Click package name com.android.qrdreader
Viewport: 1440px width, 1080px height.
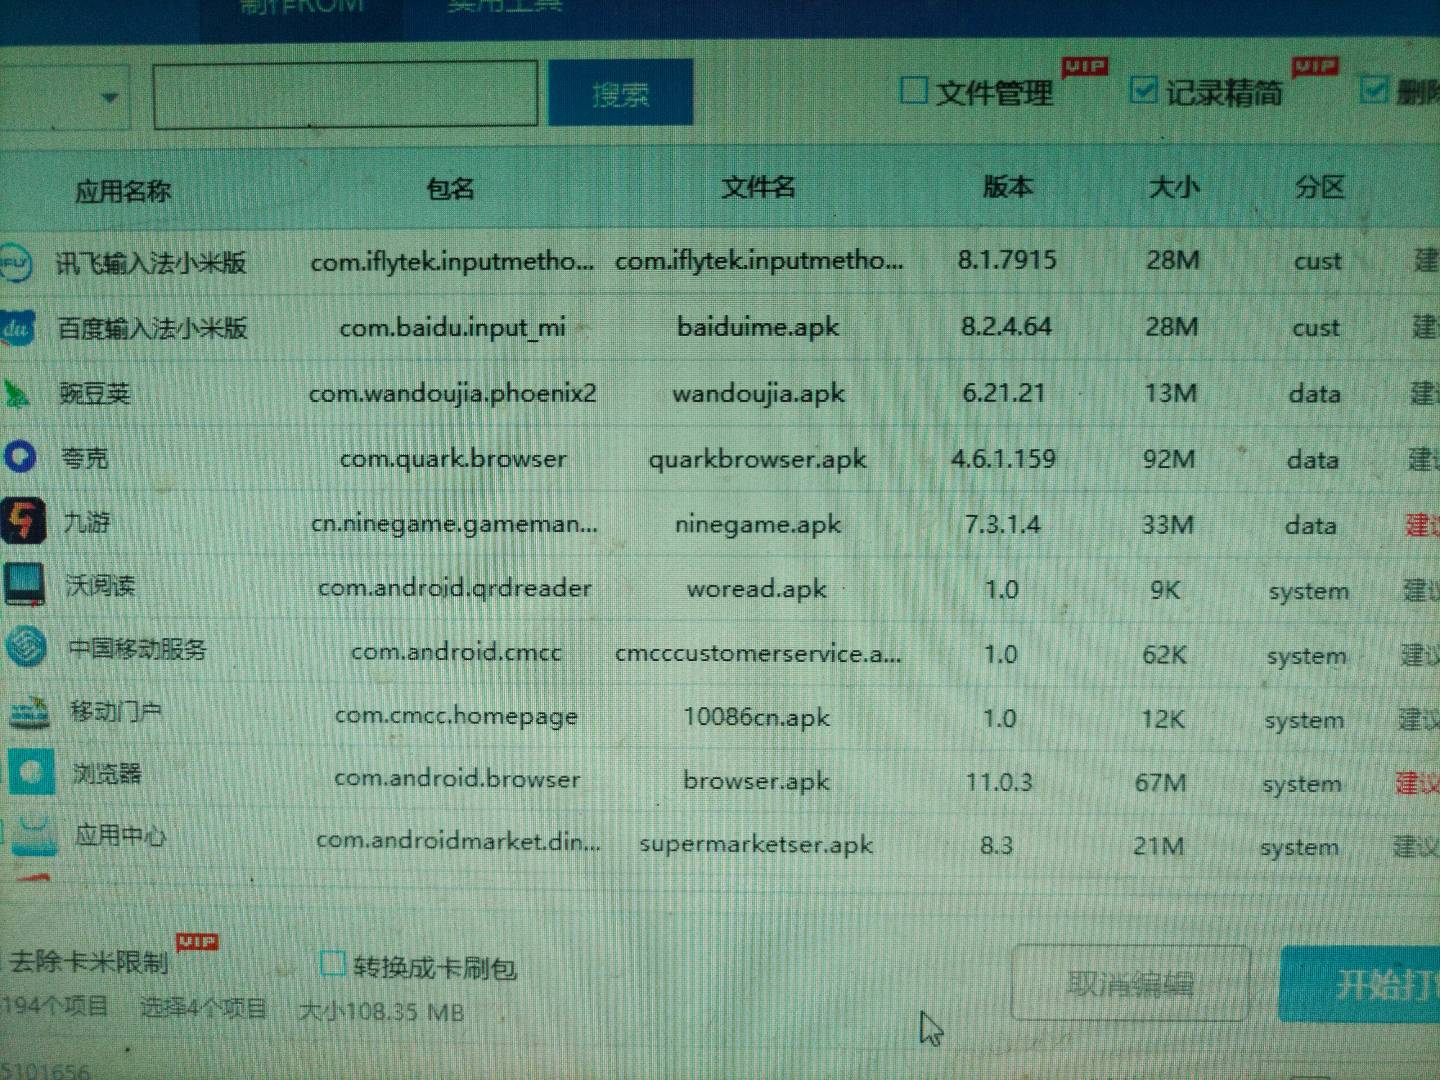455,588
